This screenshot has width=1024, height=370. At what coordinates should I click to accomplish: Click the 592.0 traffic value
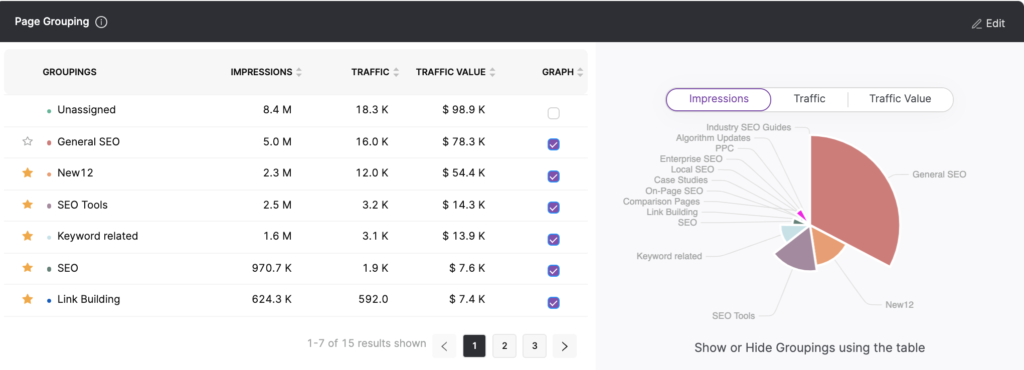[x=374, y=299]
